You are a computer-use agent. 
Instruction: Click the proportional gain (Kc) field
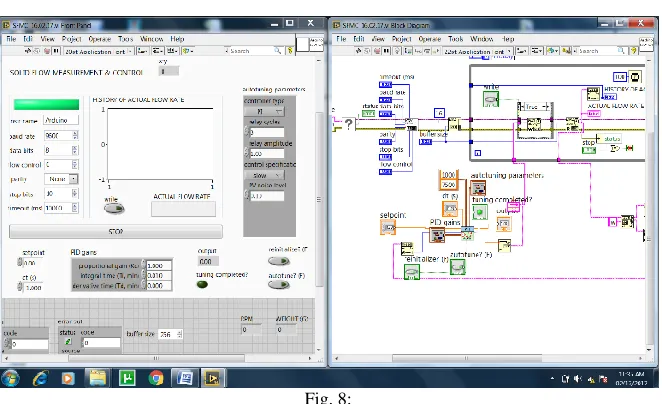(x=159, y=266)
